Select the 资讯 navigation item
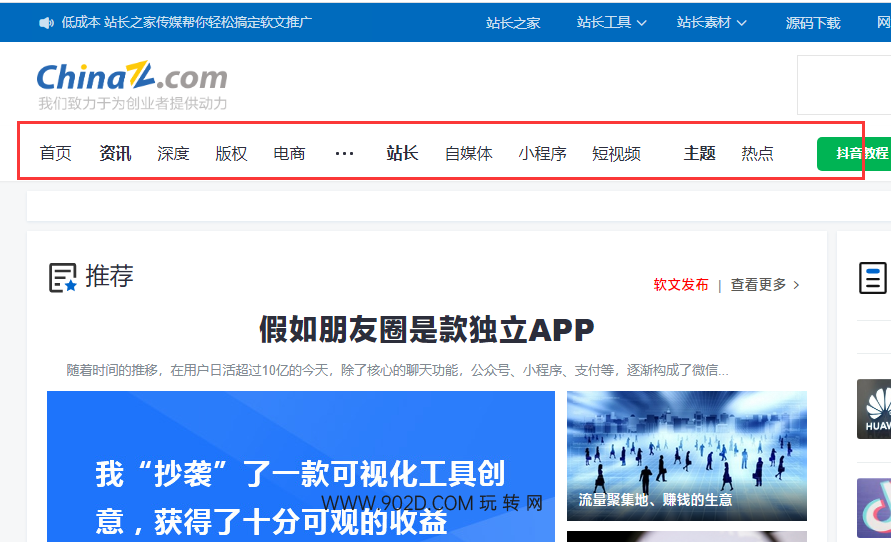This screenshot has height=542, width=891. [x=115, y=153]
